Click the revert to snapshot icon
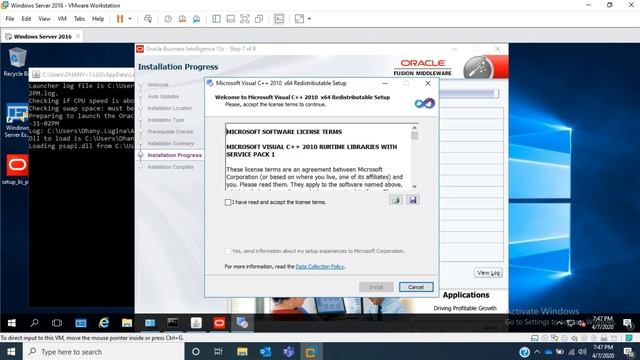Screen dimensions: 640x360 (182, 19)
